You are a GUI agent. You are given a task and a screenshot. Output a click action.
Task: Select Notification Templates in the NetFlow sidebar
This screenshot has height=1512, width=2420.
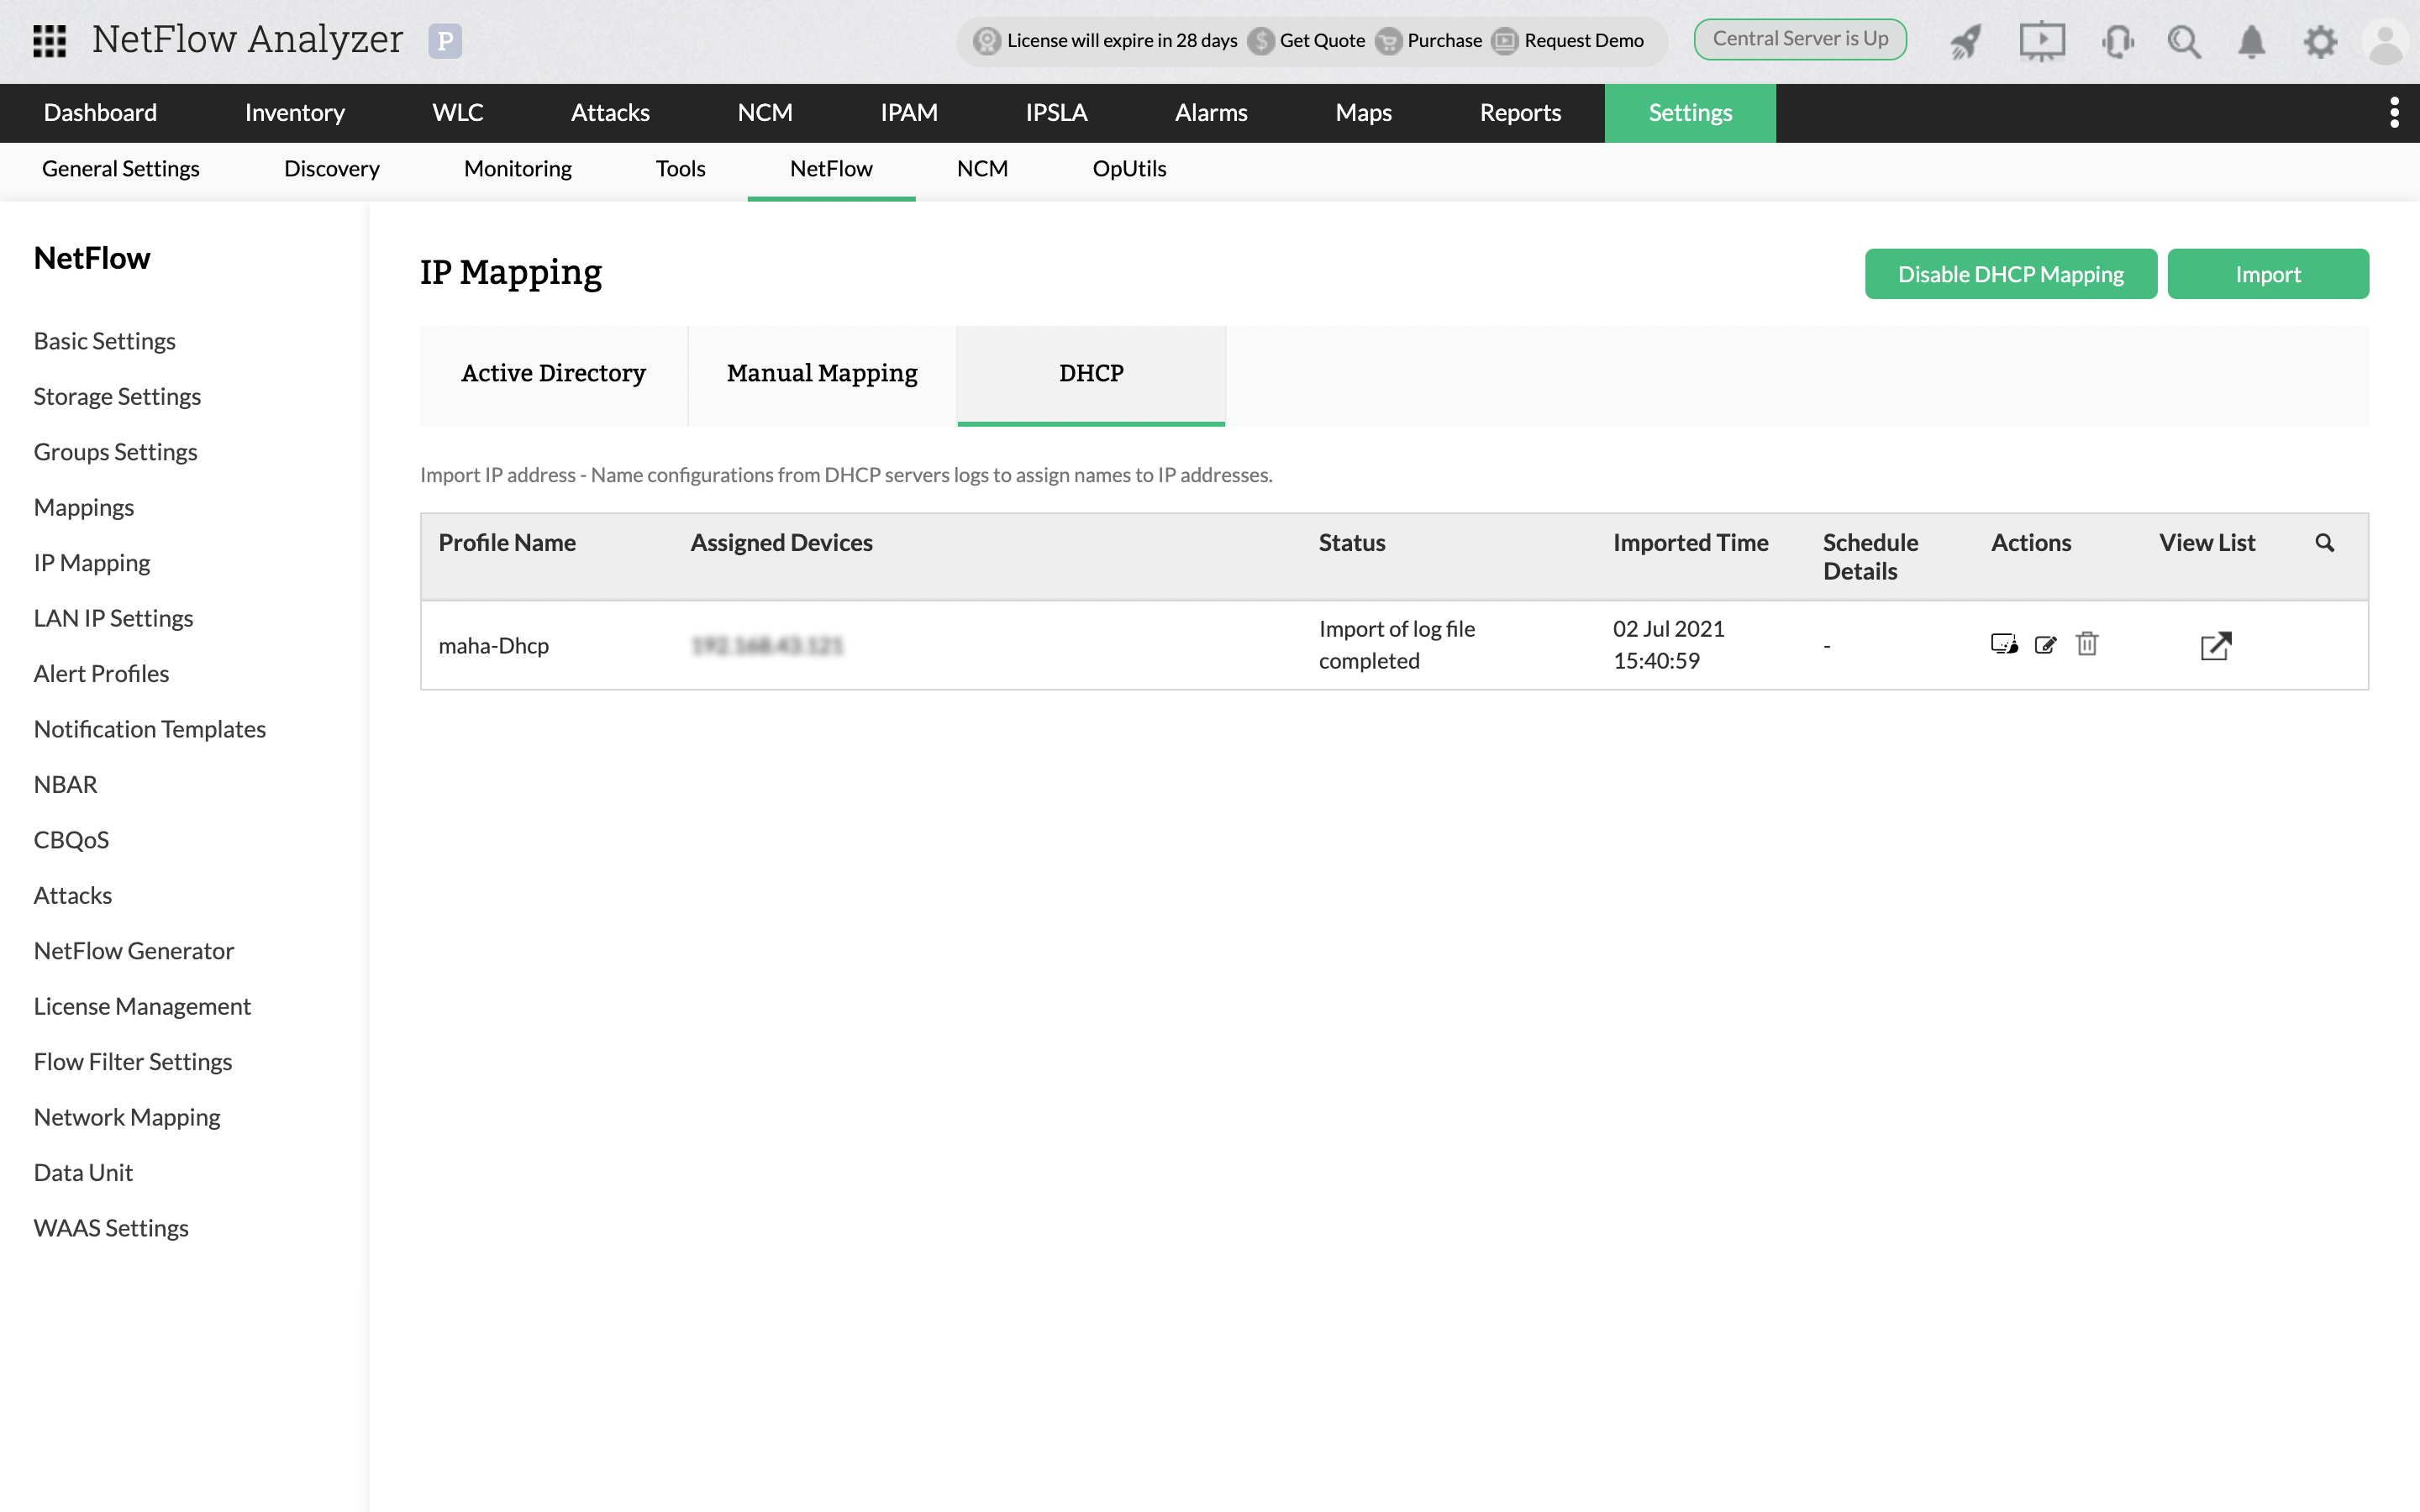149,728
